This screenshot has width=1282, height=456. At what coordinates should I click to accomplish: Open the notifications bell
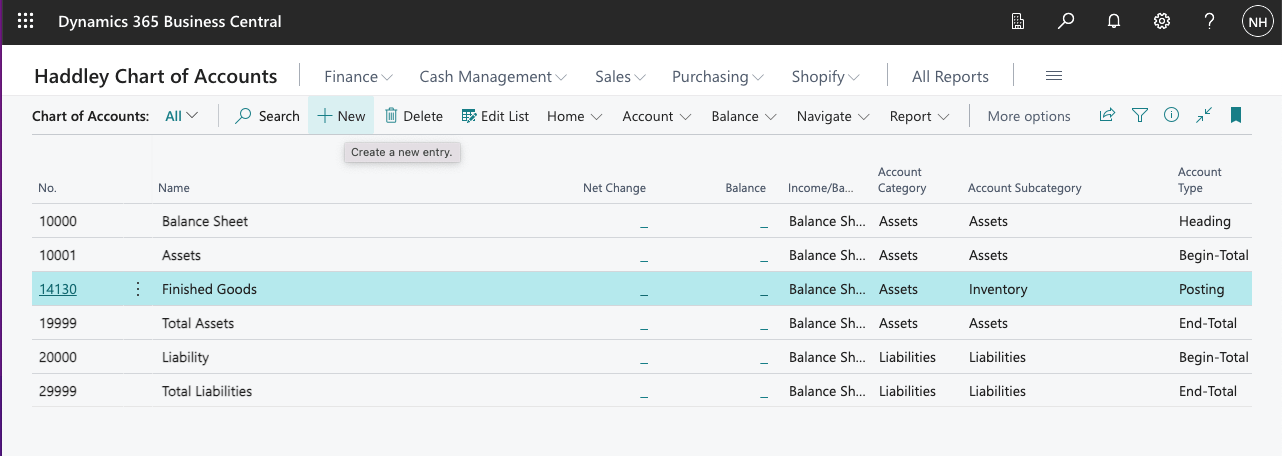[1114, 21]
